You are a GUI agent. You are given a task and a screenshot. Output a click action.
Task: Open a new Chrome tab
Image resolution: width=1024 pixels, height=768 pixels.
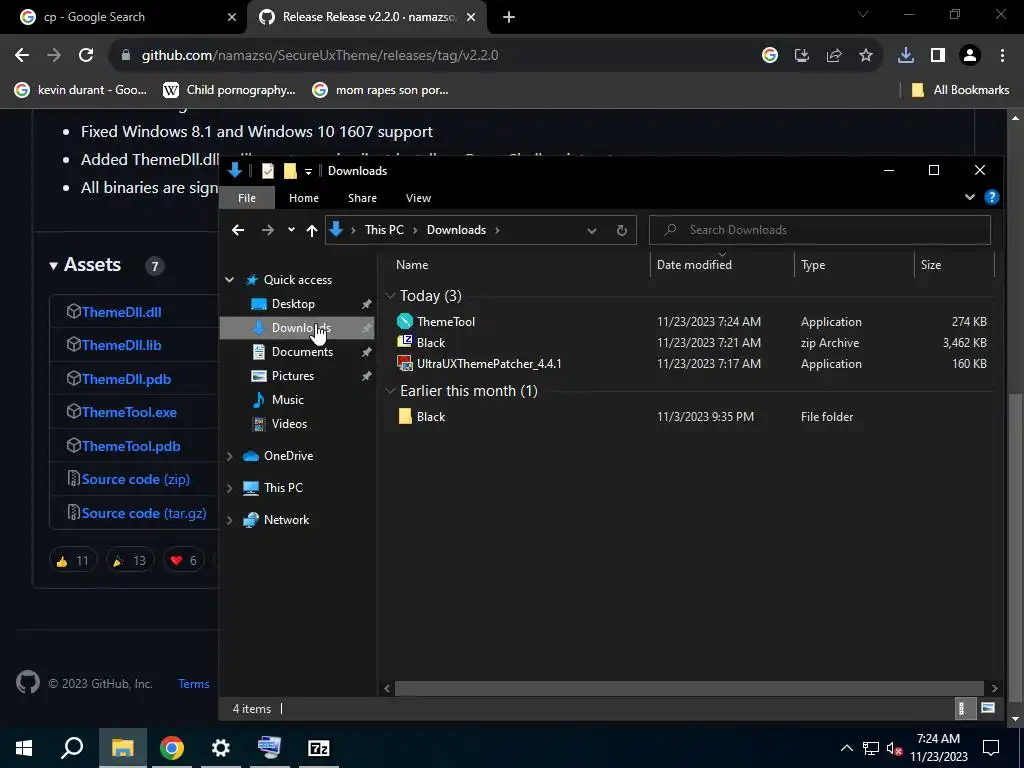coord(509,18)
